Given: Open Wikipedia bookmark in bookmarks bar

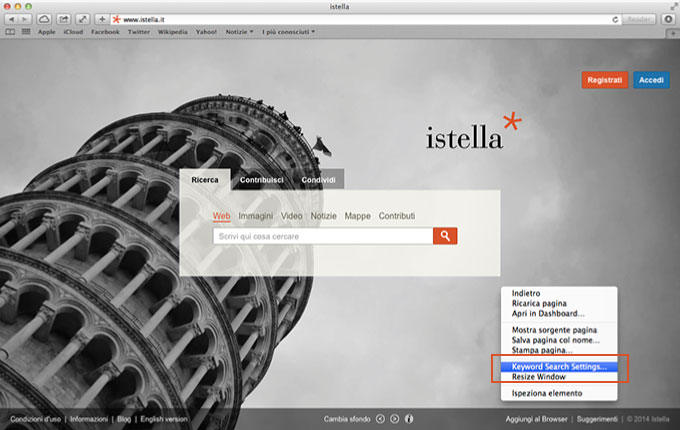Looking at the screenshot, I should [x=173, y=32].
